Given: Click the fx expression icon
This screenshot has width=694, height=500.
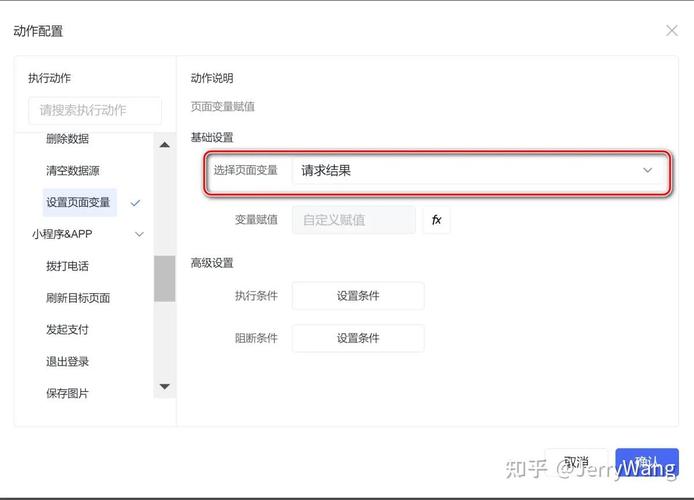Looking at the screenshot, I should coord(436,220).
